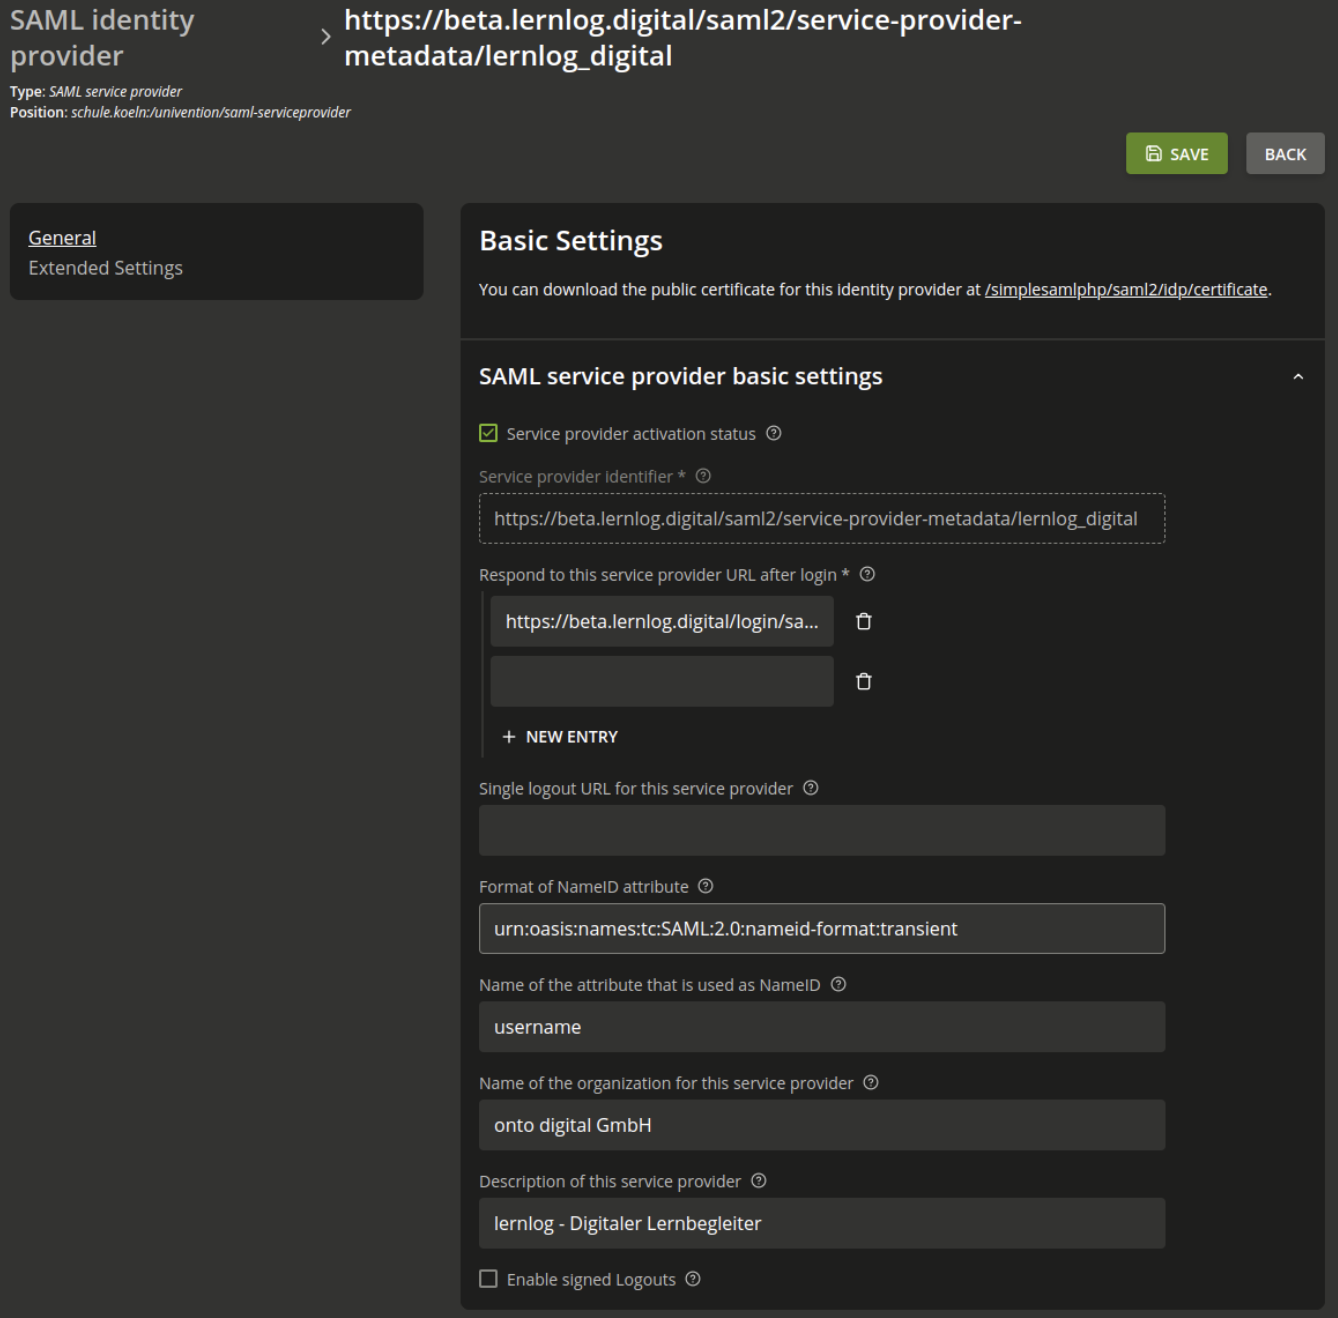The height and width of the screenshot is (1318, 1338).
Task: Click help icon next to Service provider identifier
Action: pos(703,476)
